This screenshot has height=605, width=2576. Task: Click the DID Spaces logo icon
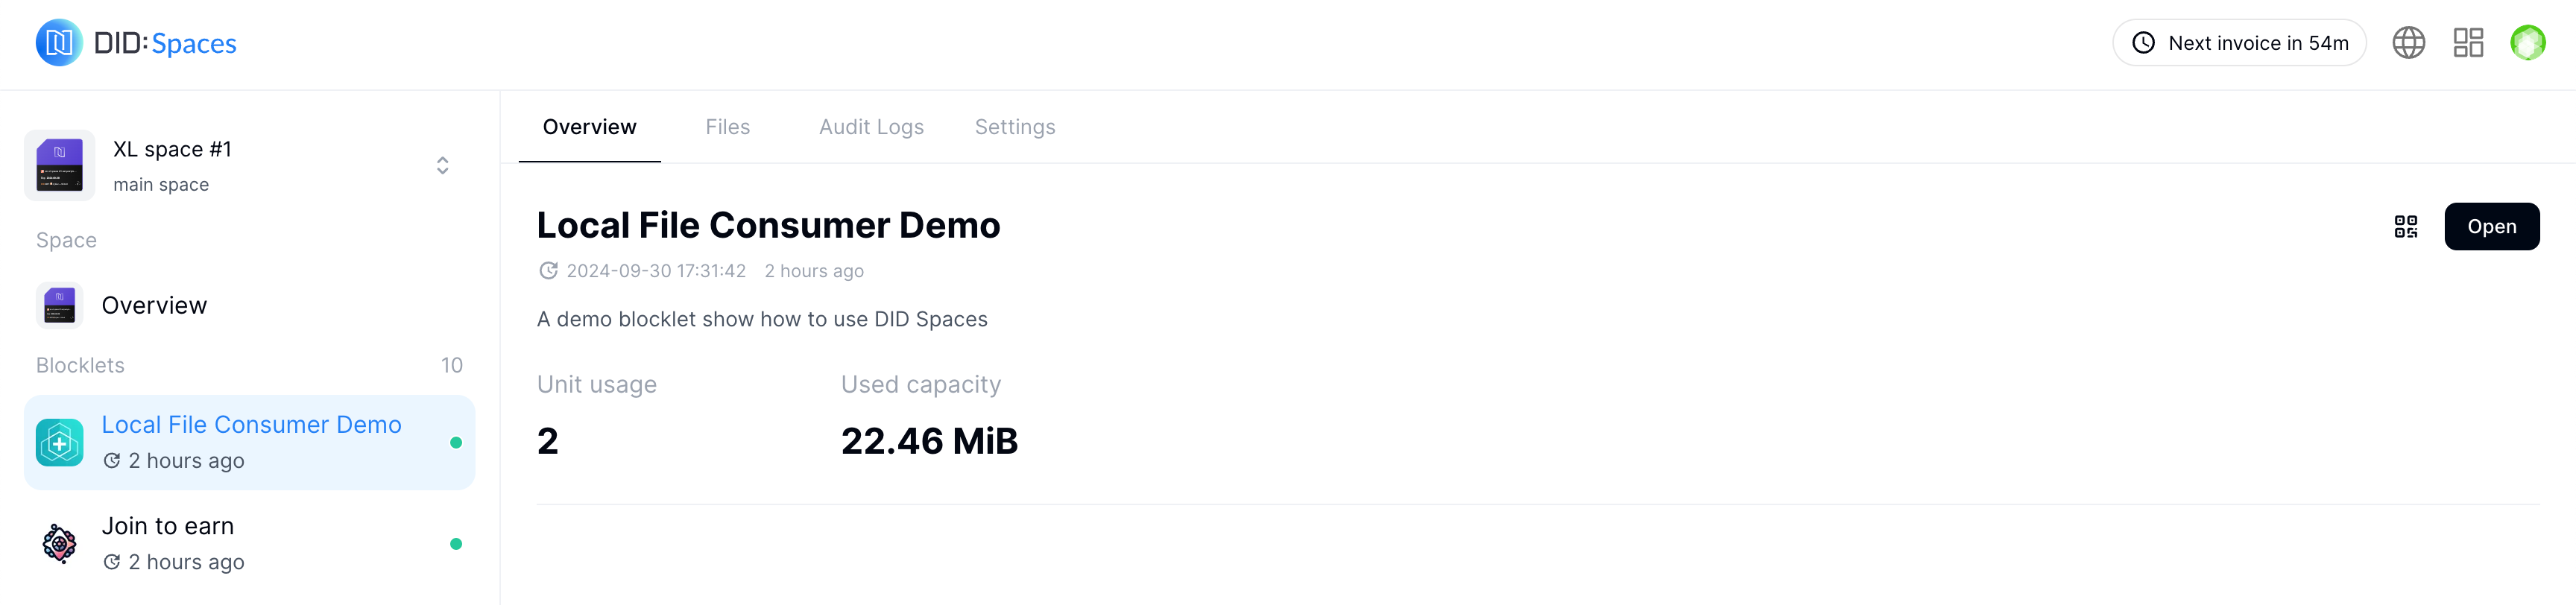coord(59,43)
